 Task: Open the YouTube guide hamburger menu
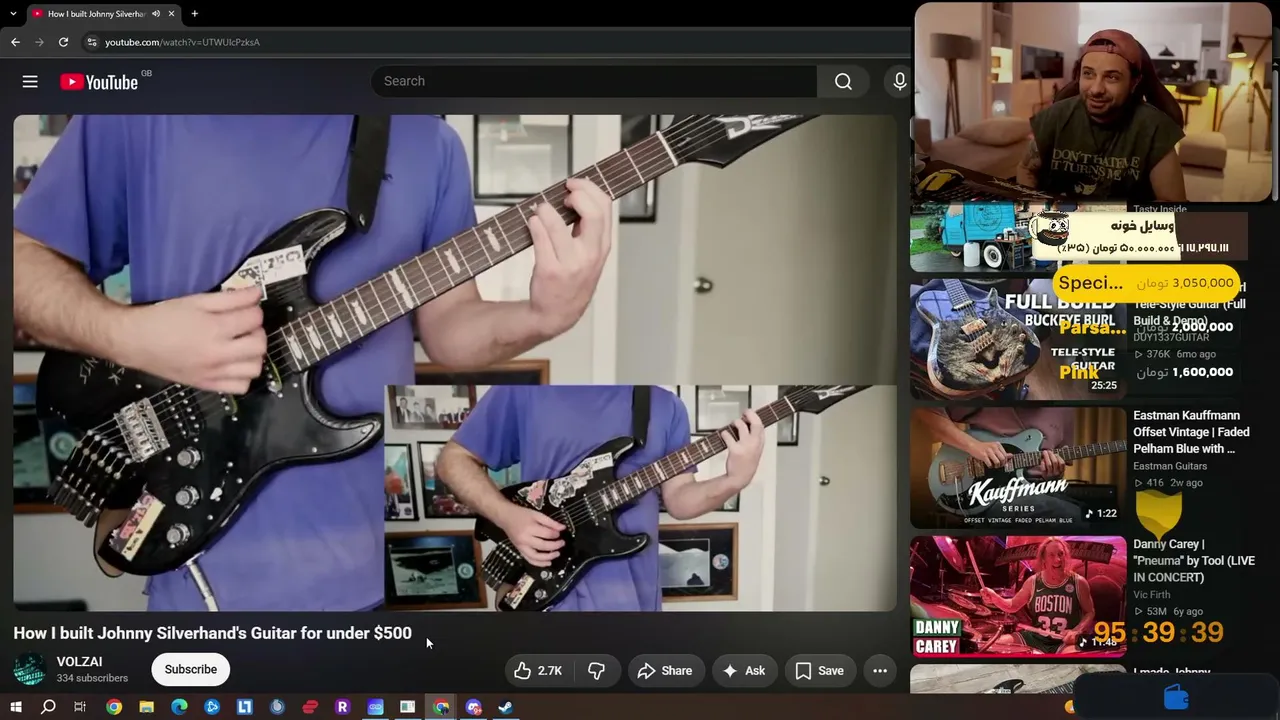(30, 82)
